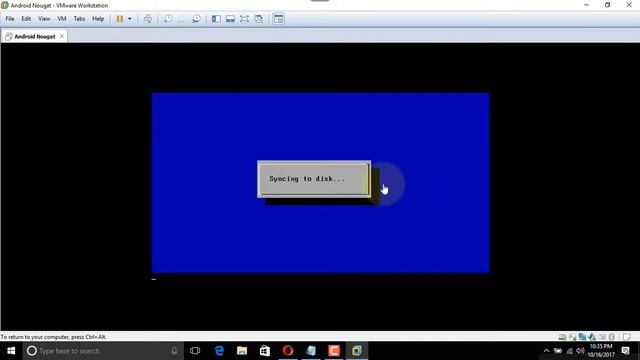
Task: Click the Send Ctrl+Alt+Del toolbar icon
Action: point(148,19)
